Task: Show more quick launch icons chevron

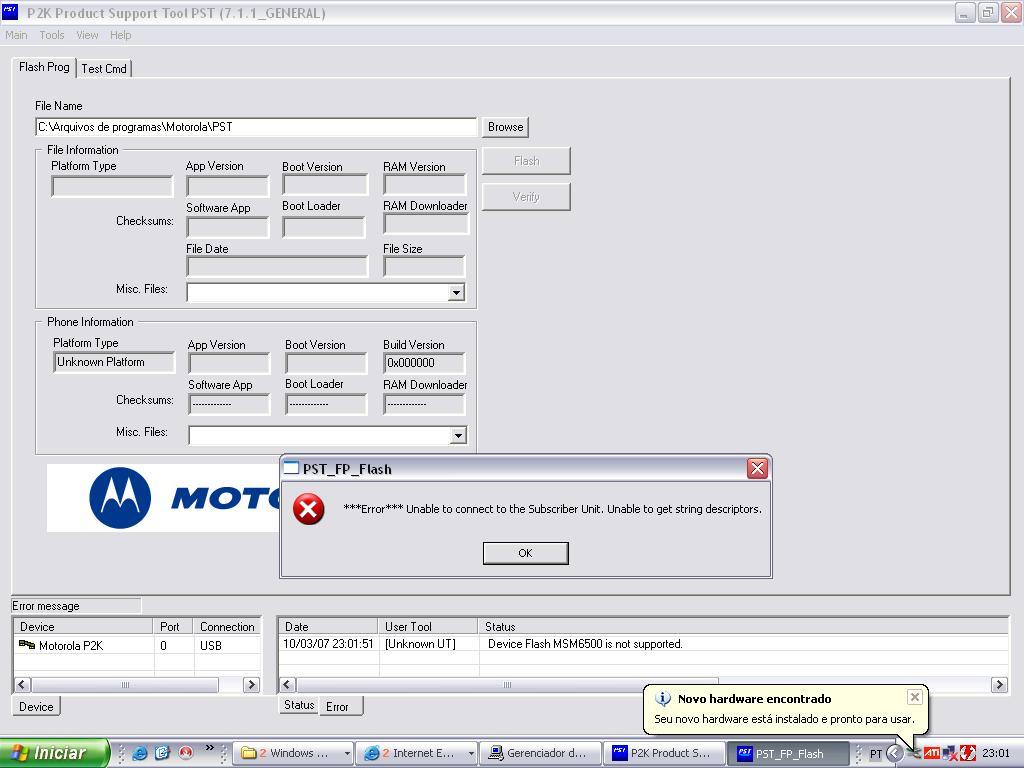Action: (209, 748)
